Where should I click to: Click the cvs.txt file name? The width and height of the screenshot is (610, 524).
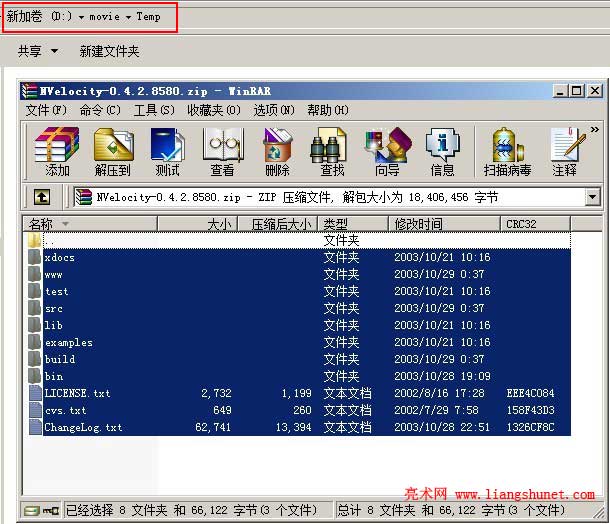(65, 410)
